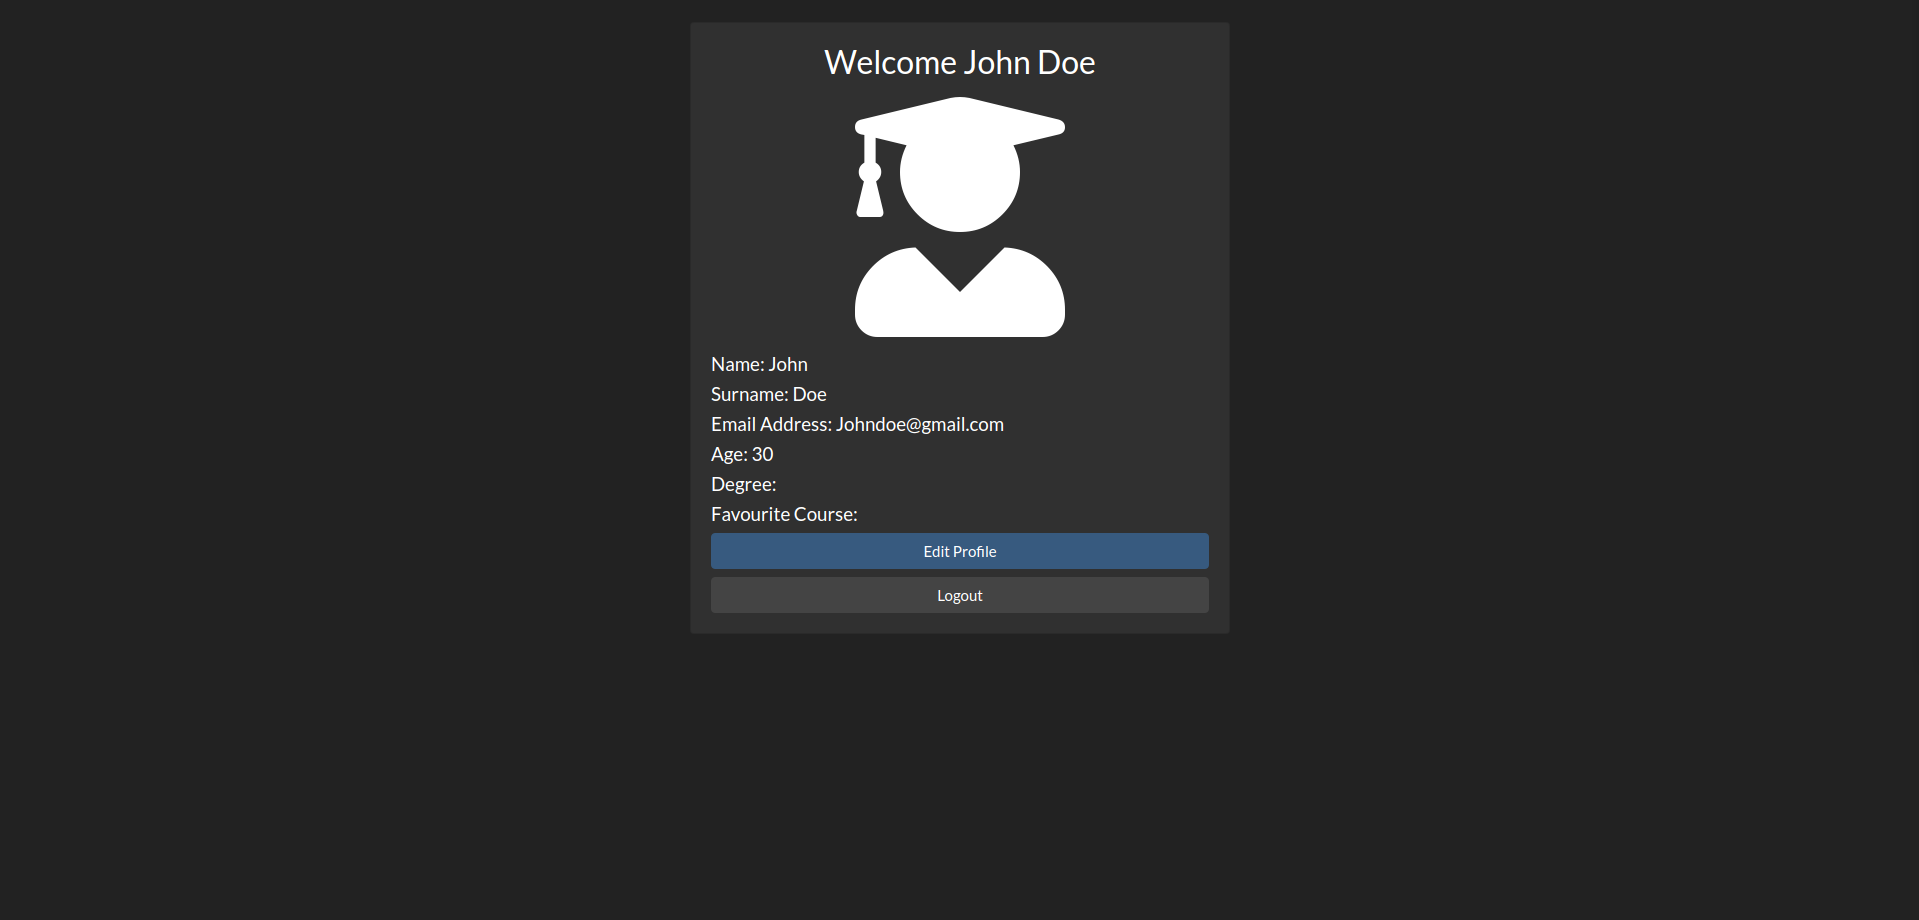
Task: Click the tassel hanging from the cap
Action: tap(870, 190)
